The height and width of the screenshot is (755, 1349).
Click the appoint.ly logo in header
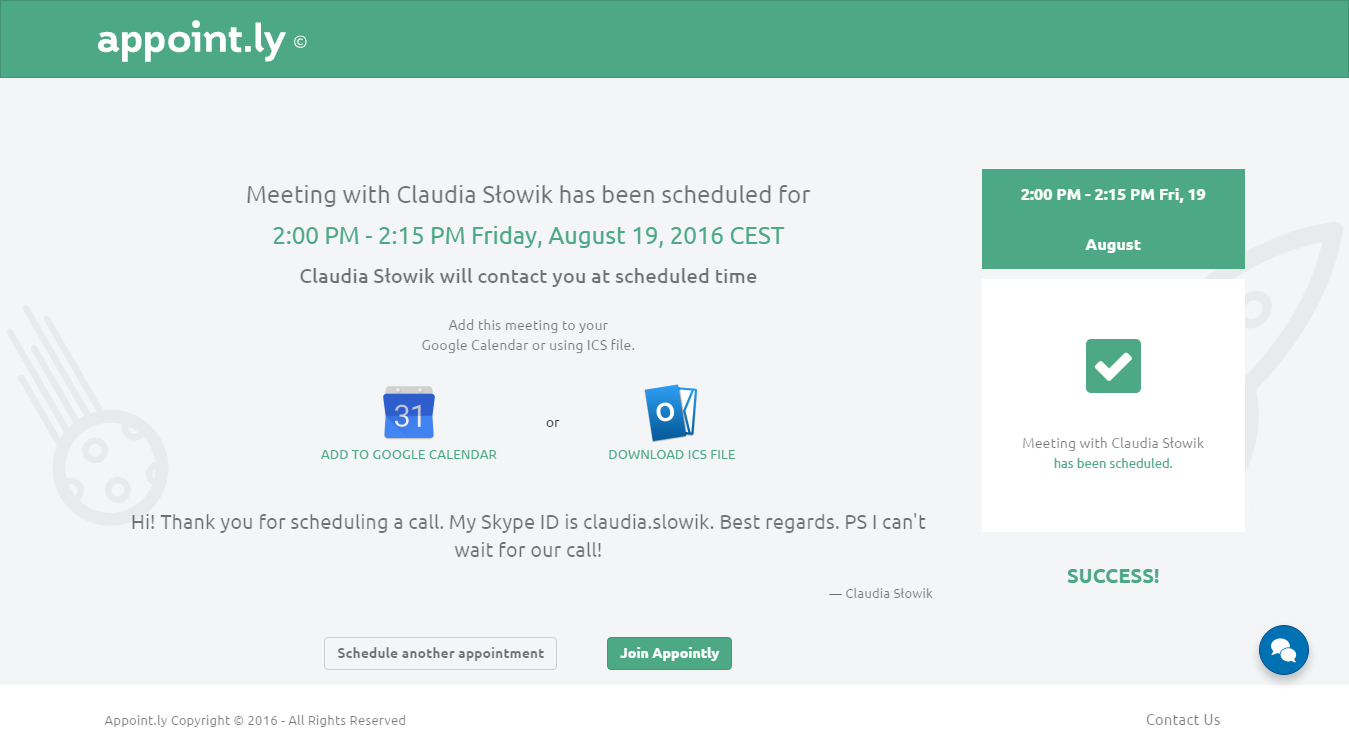tap(191, 40)
